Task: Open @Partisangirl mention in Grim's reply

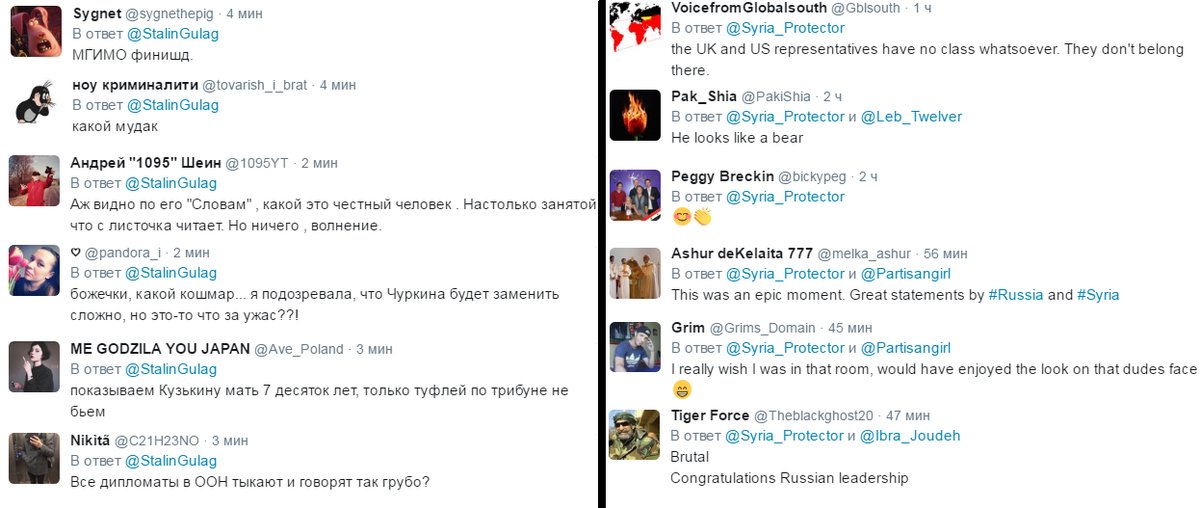Action: coord(905,347)
